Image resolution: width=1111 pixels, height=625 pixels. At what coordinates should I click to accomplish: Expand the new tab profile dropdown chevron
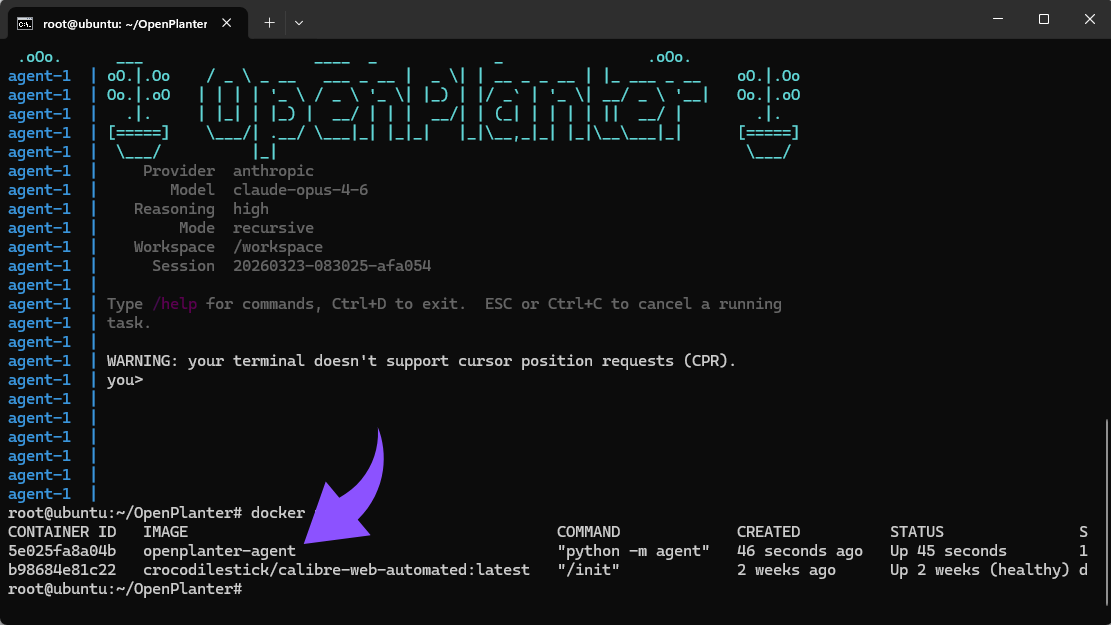[298, 22]
